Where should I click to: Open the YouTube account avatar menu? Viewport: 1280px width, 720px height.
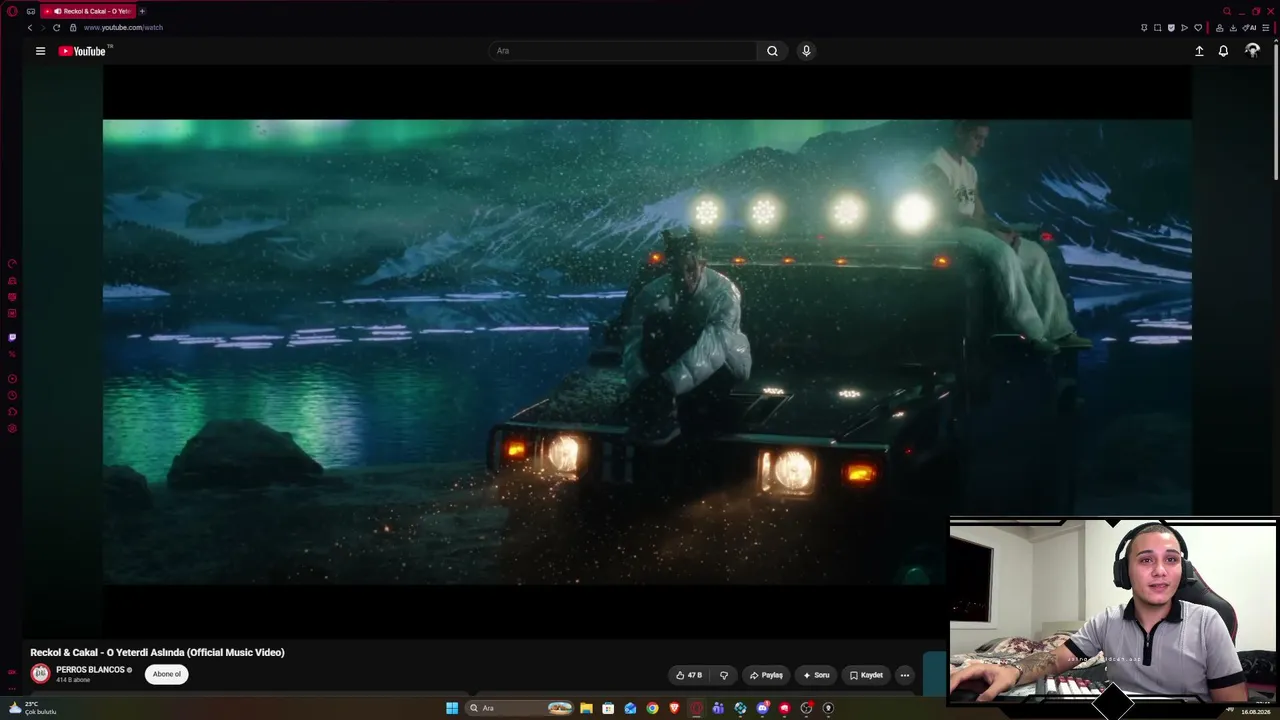point(1252,51)
